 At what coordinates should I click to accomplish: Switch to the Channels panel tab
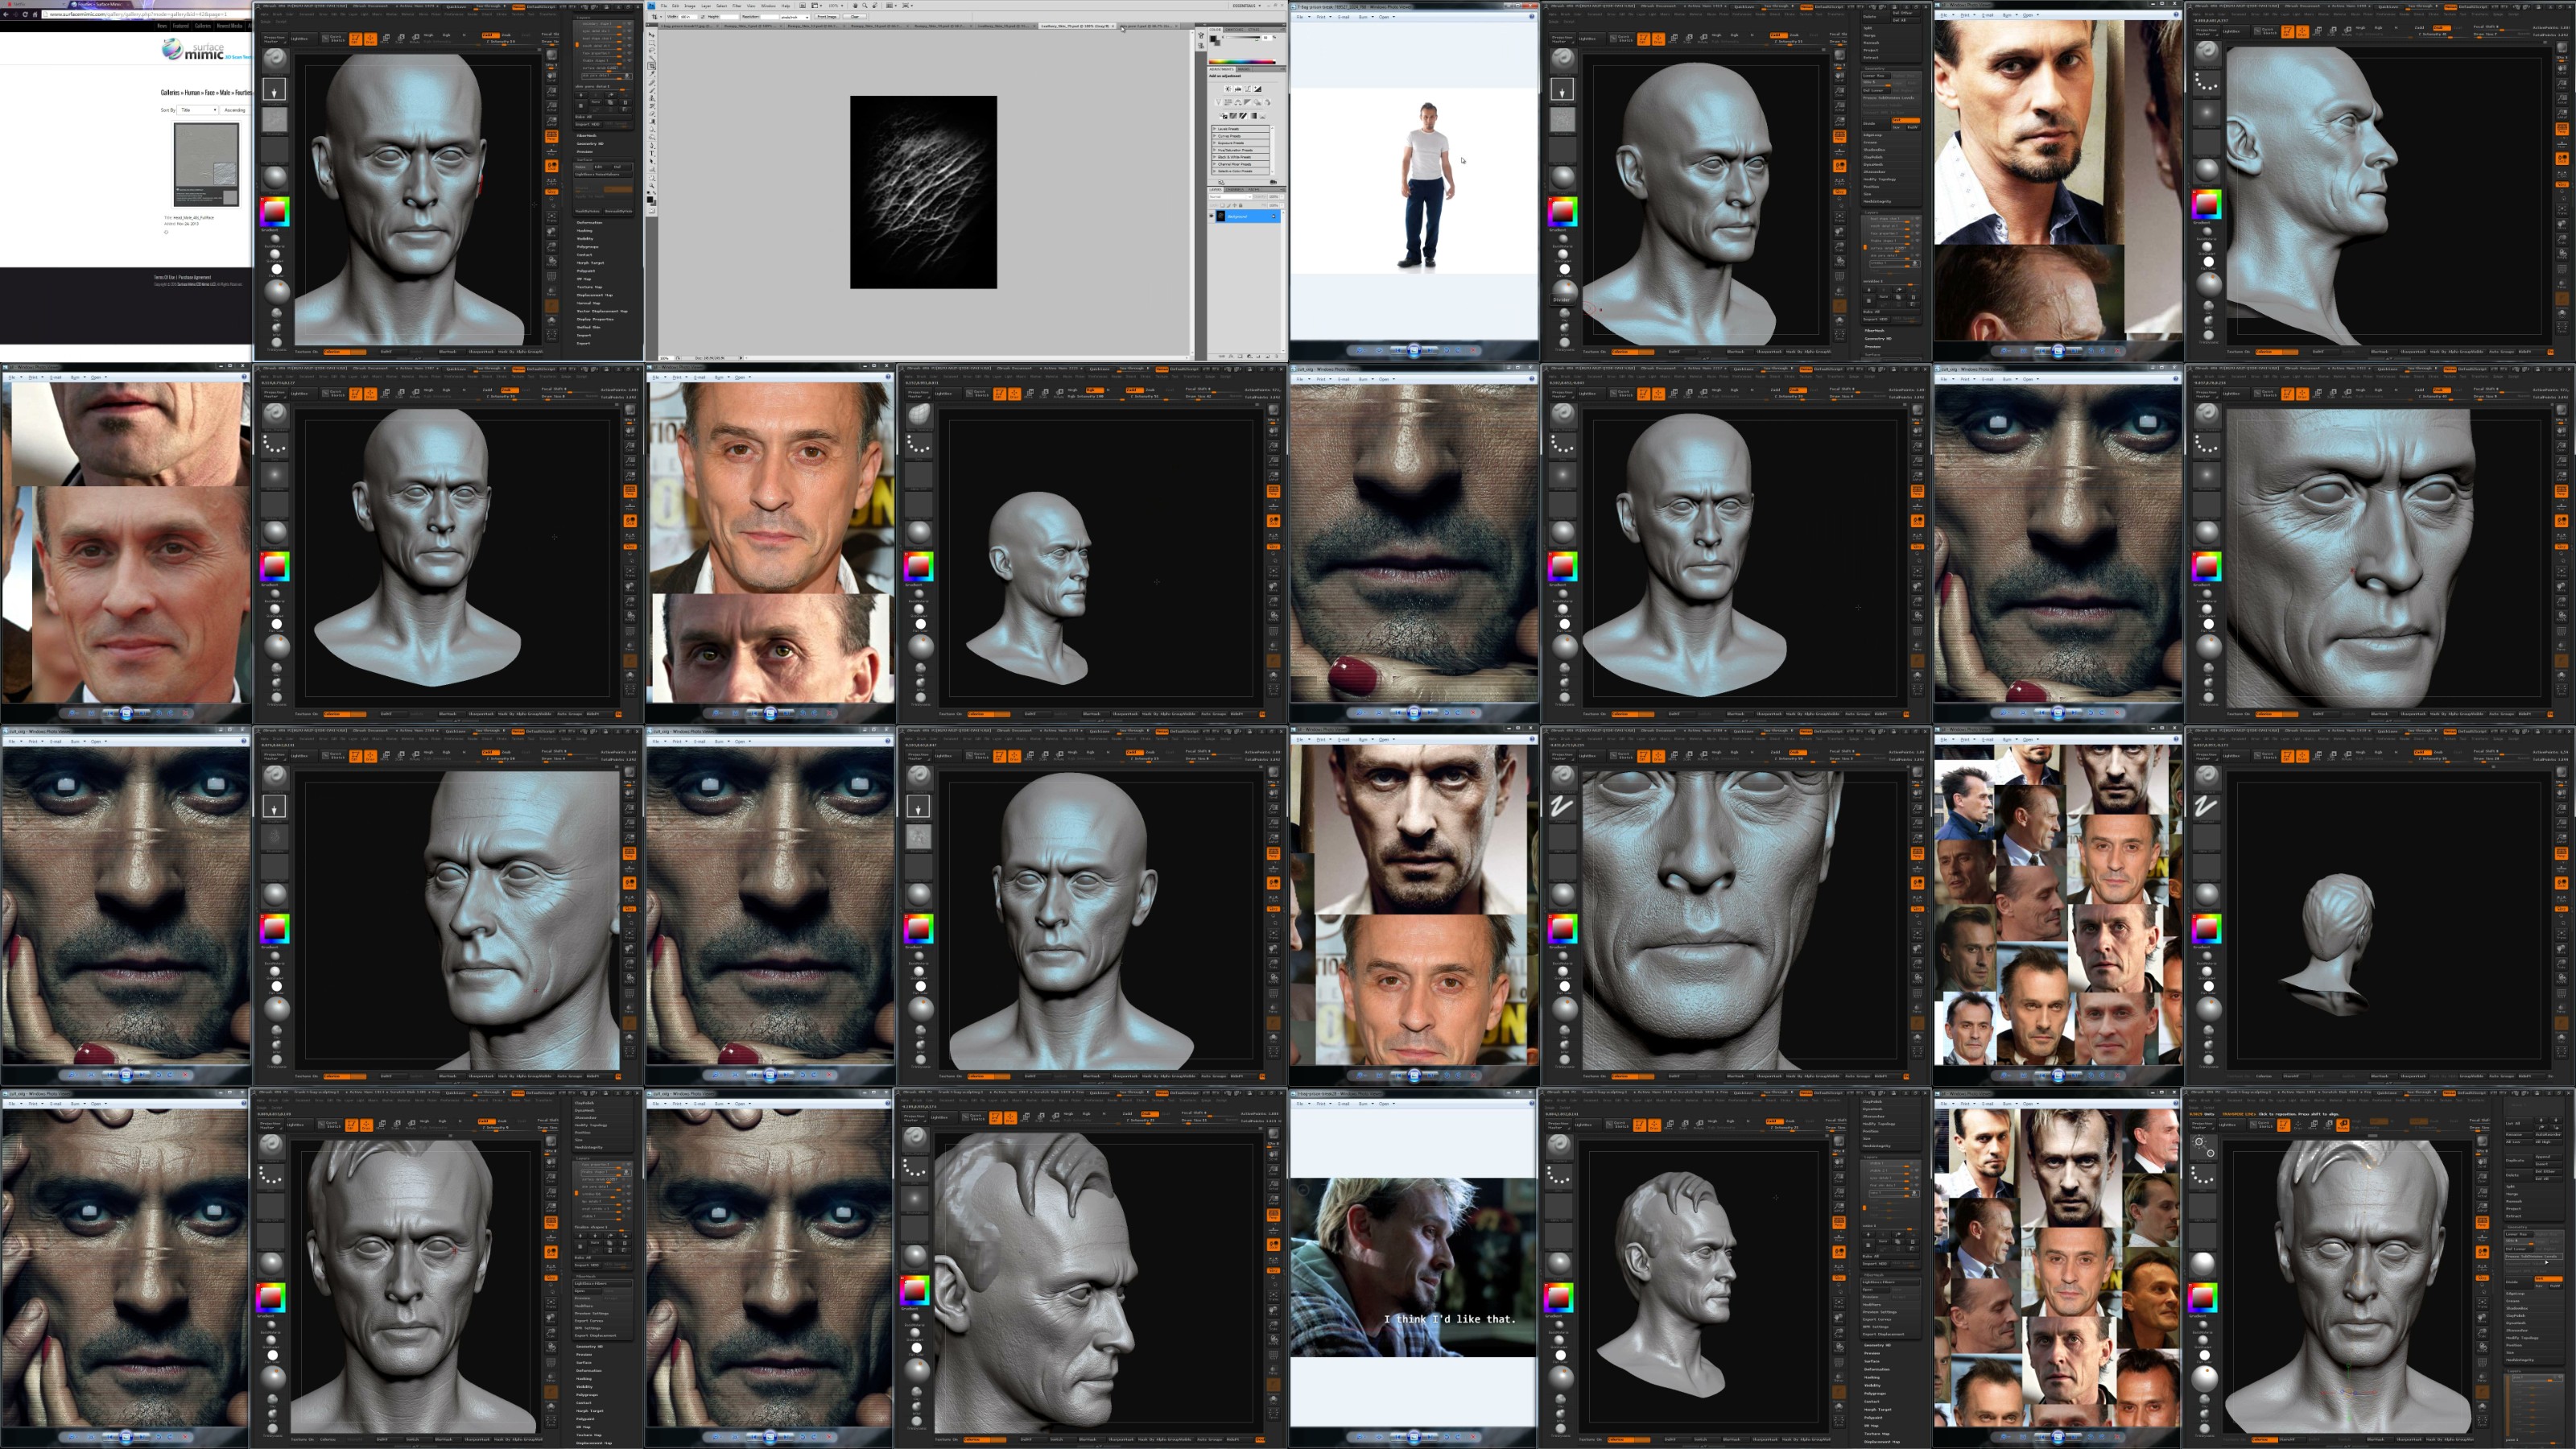pos(1235,190)
